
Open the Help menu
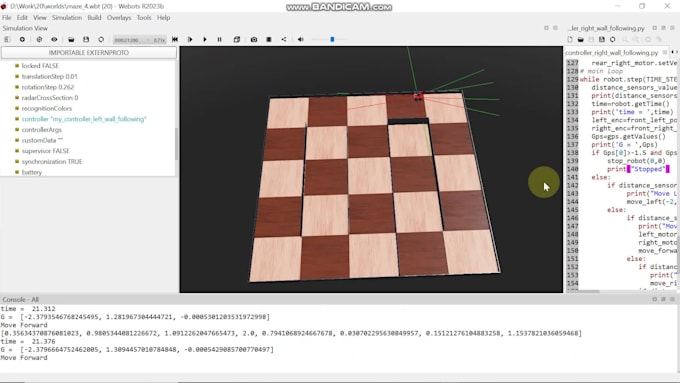[x=163, y=18]
